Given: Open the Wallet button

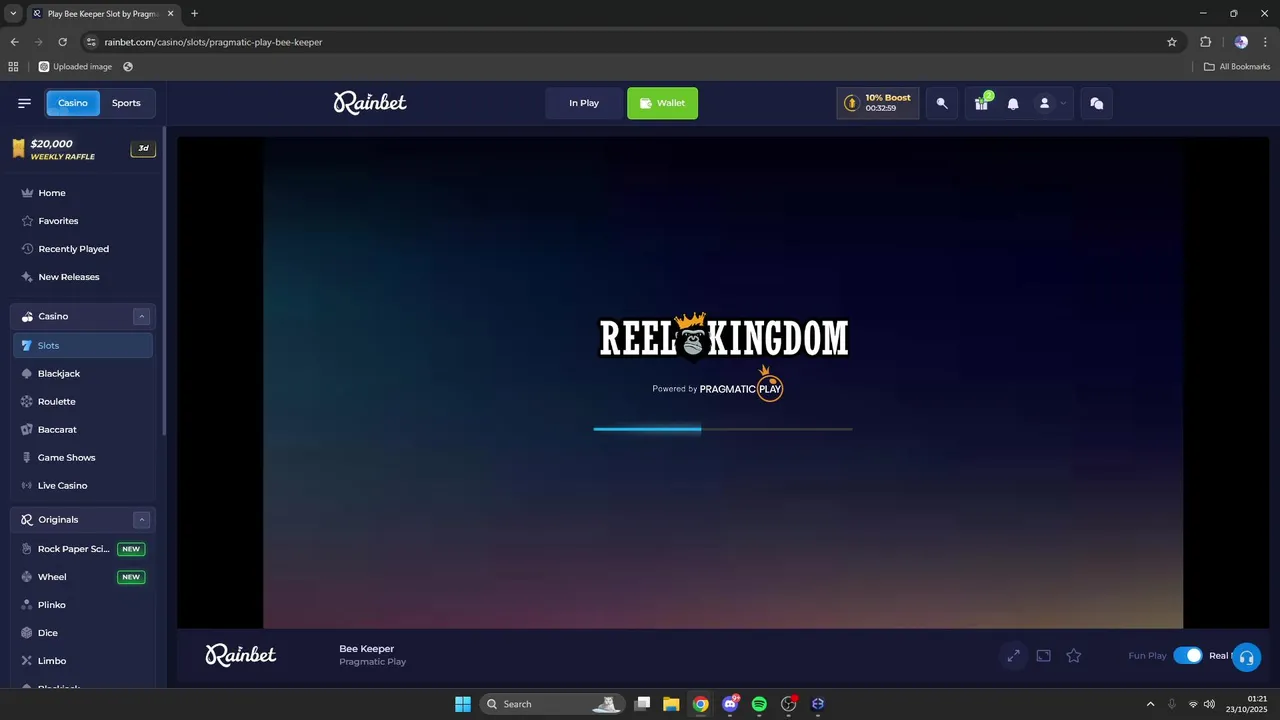Looking at the screenshot, I should click(662, 103).
